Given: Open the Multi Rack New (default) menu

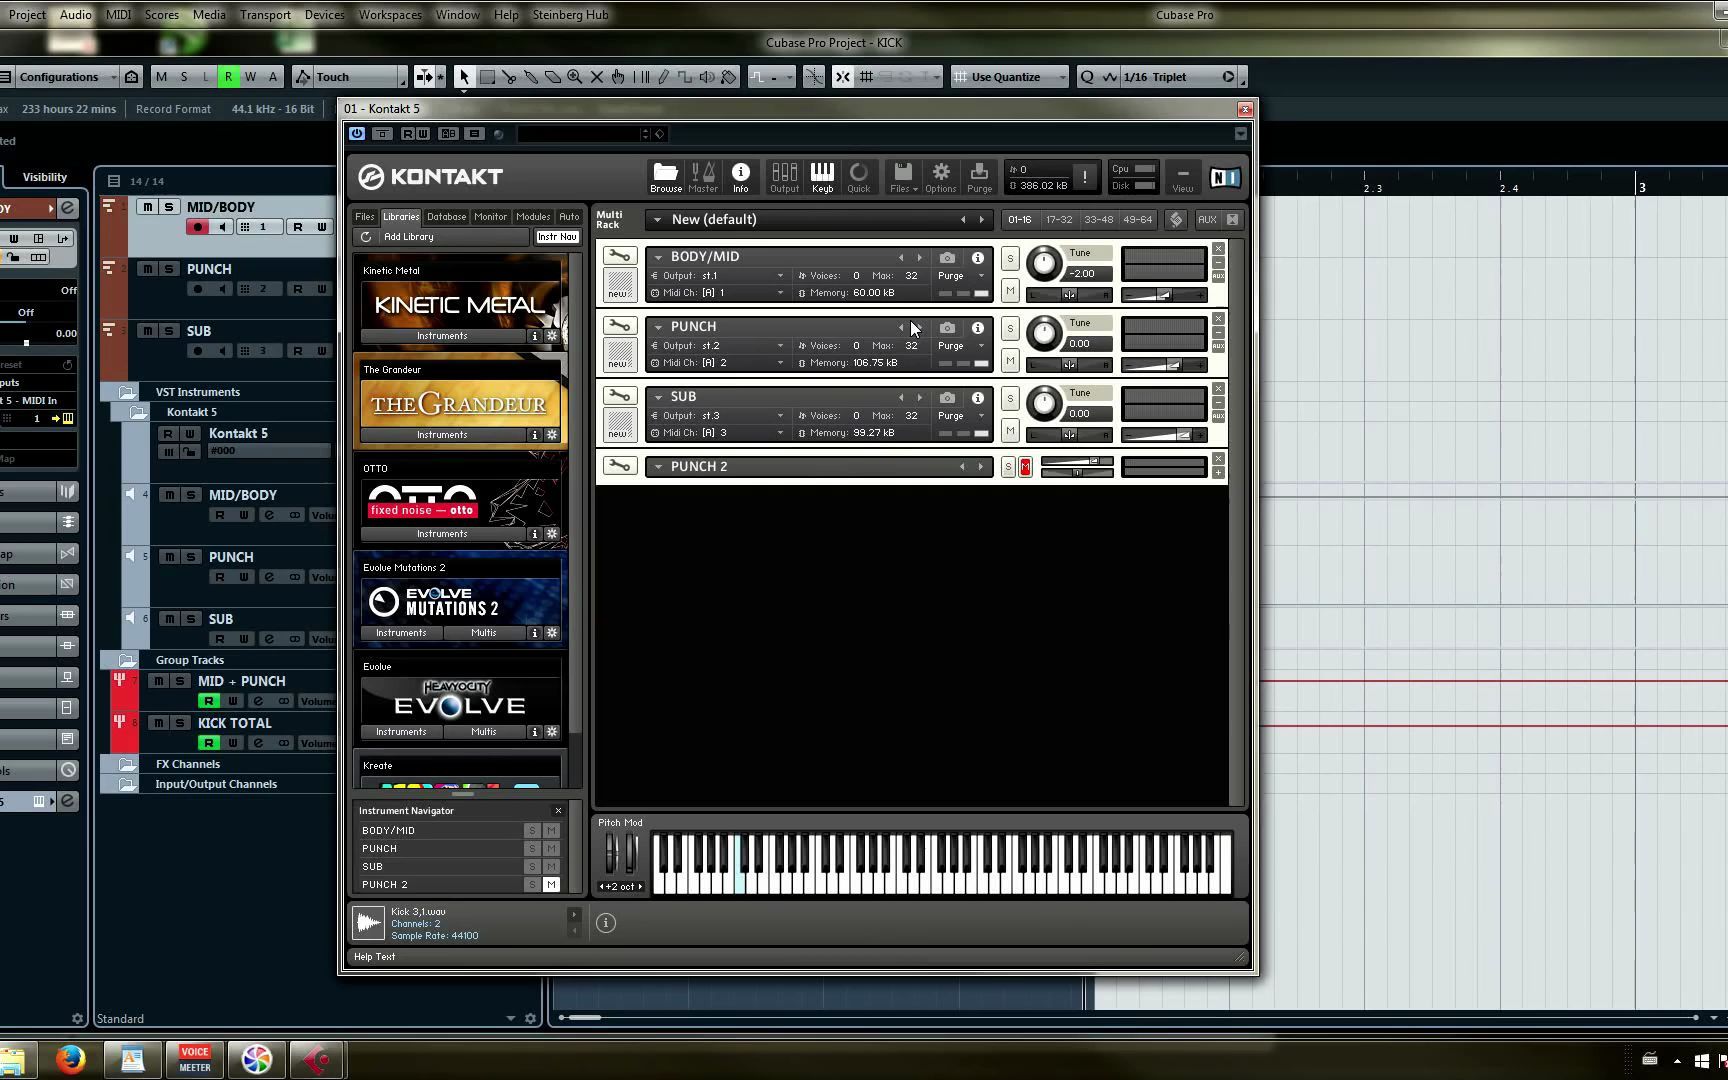Looking at the screenshot, I should [819, 220].
